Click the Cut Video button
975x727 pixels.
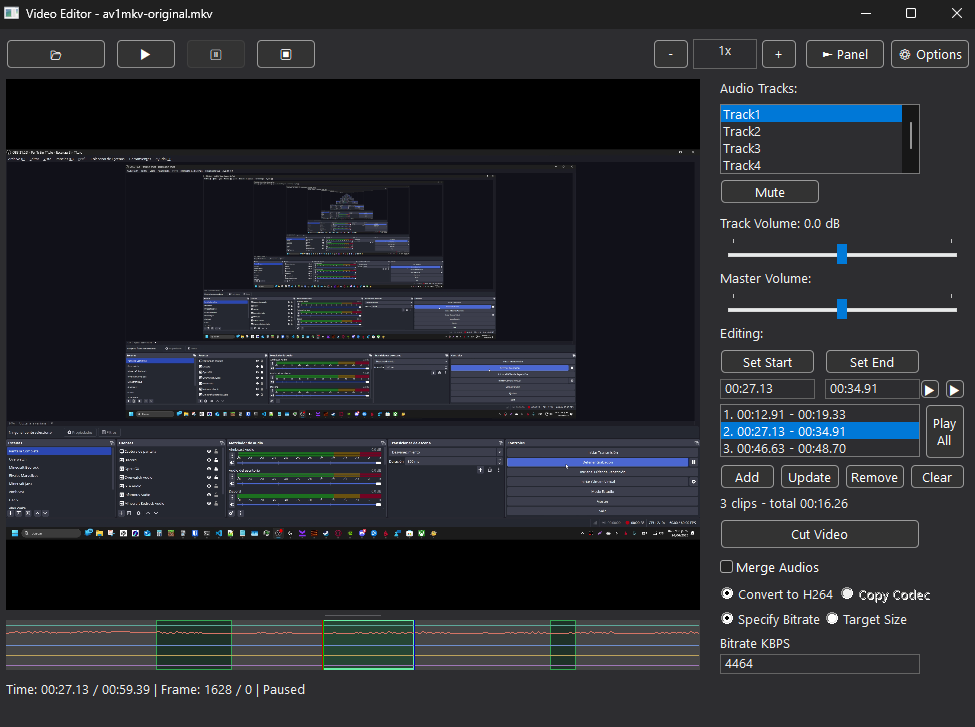[x=819, y=534]
